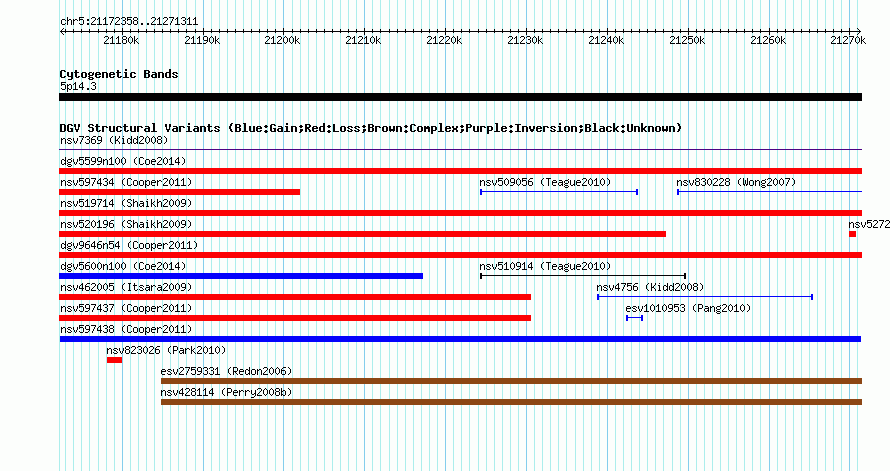Select the dgv5600n100 (Coe2014) blue gain bar
890x471 pixels.
coord(241,276)
